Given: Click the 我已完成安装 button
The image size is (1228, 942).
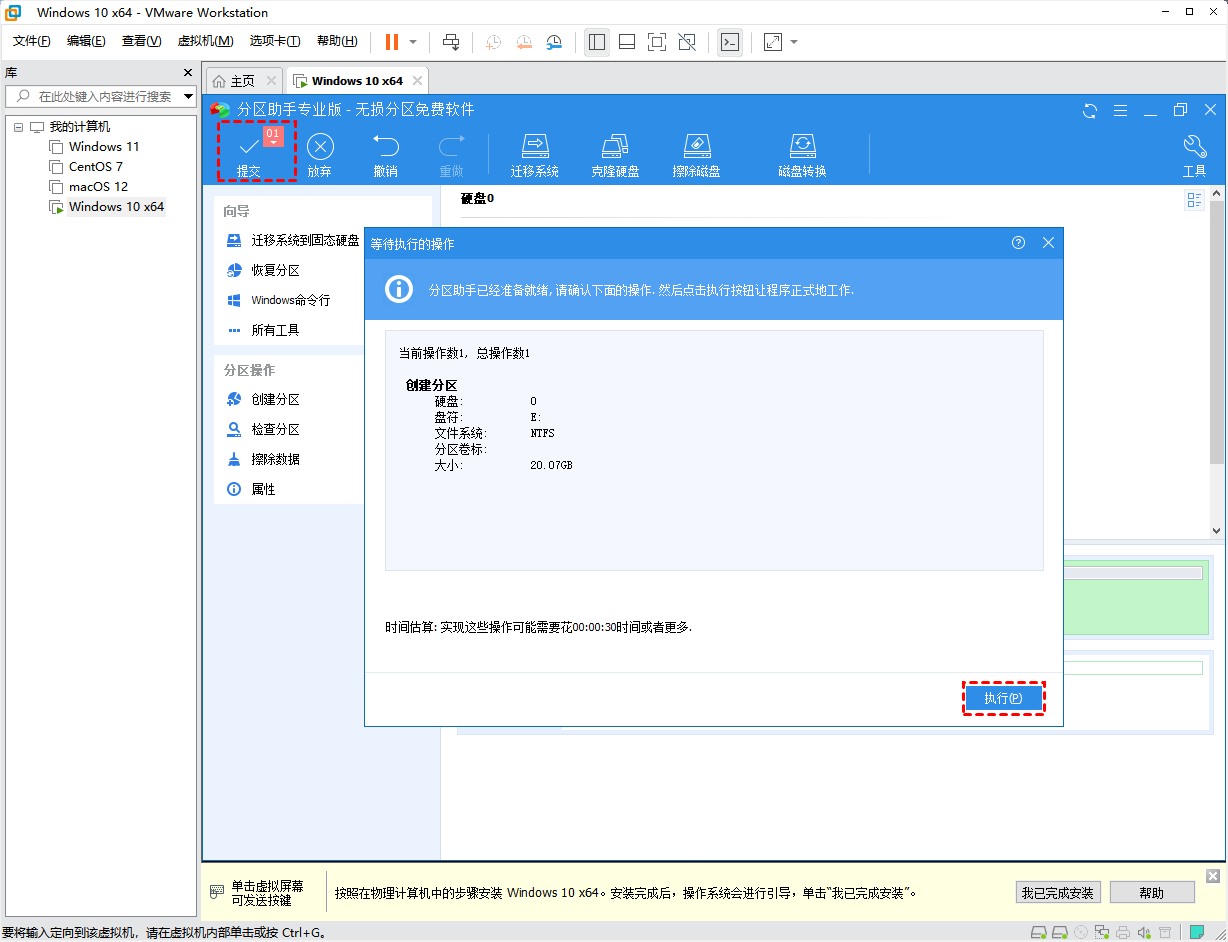Looking at the screenshot, I should [1058, 893].
